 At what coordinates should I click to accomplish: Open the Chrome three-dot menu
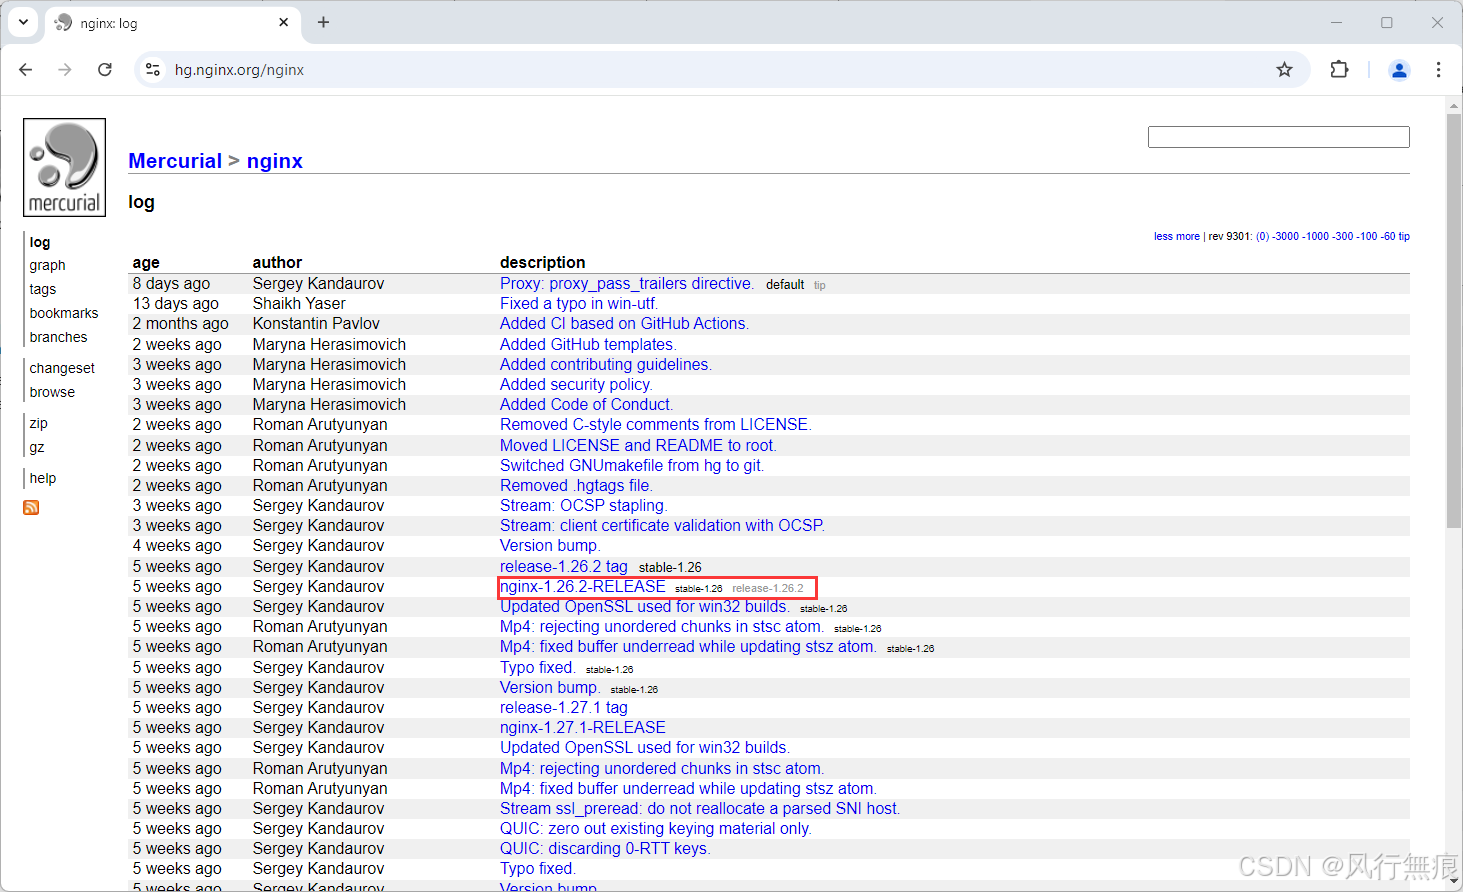pos(1438,69)
